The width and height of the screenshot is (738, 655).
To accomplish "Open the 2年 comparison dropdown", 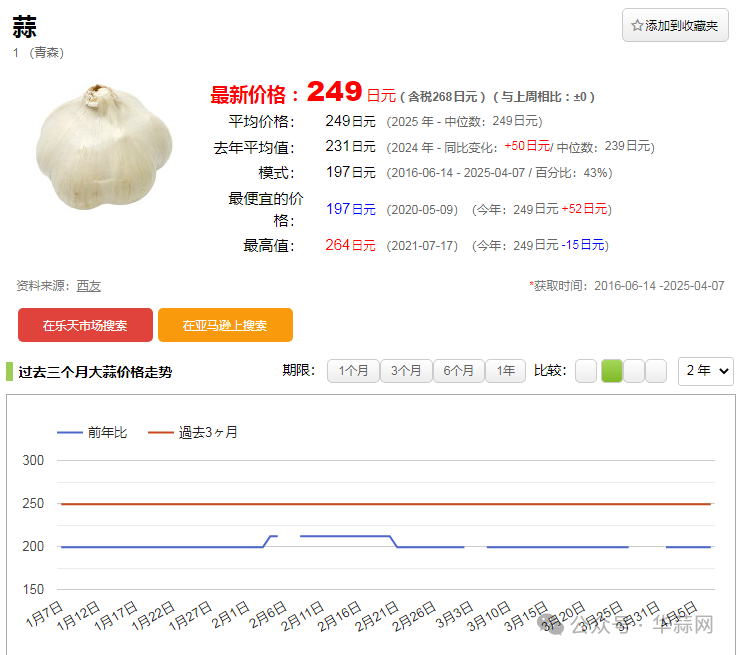I will click(705, 371).
